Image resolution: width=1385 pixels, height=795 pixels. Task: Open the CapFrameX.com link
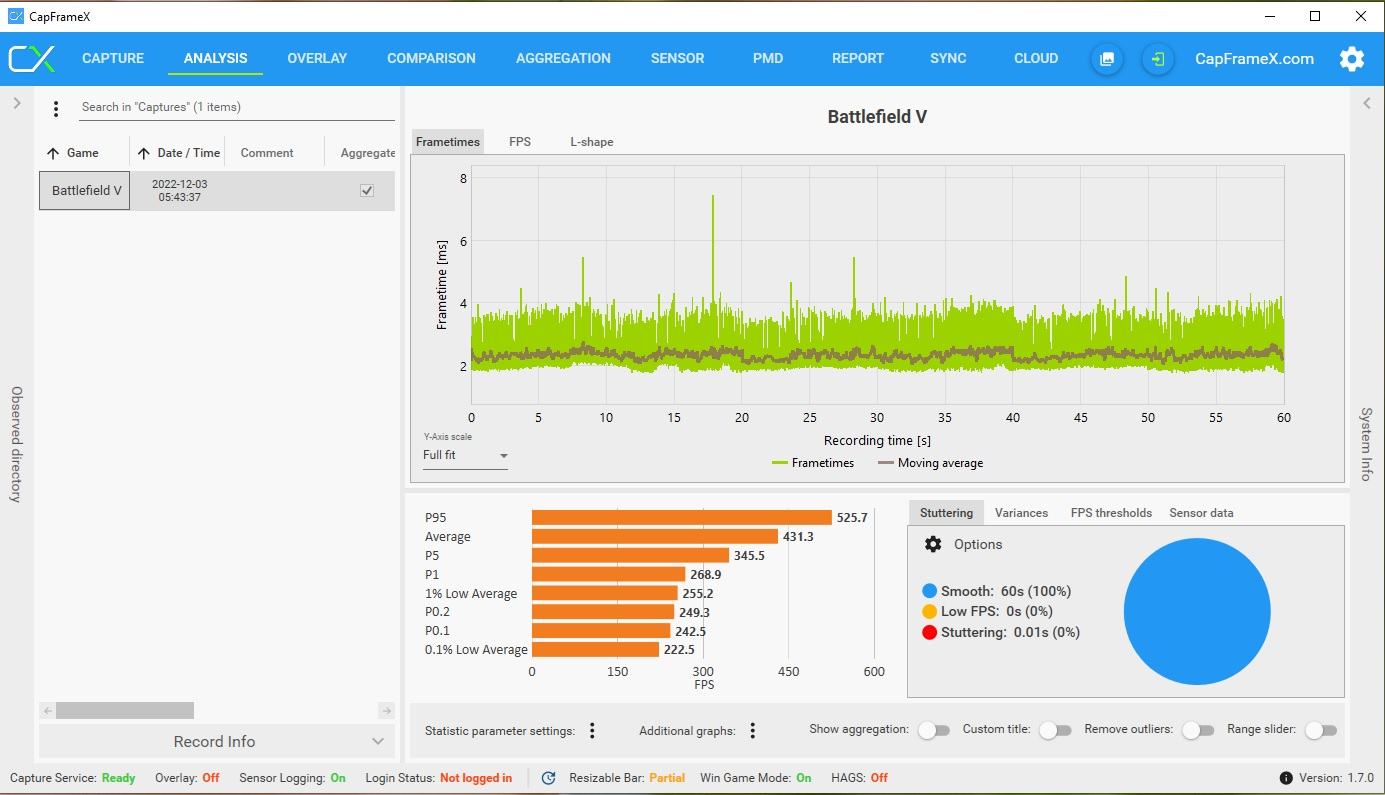click(1254, 59)
